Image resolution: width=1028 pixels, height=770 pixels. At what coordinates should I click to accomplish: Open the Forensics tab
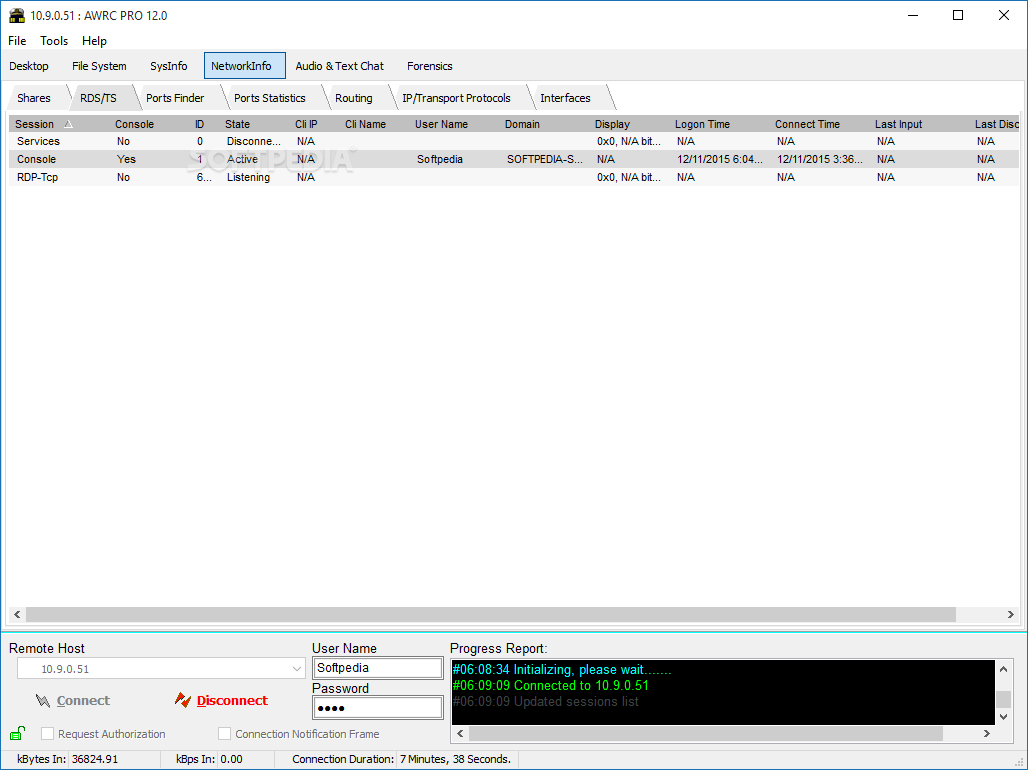tap(429, 66)
